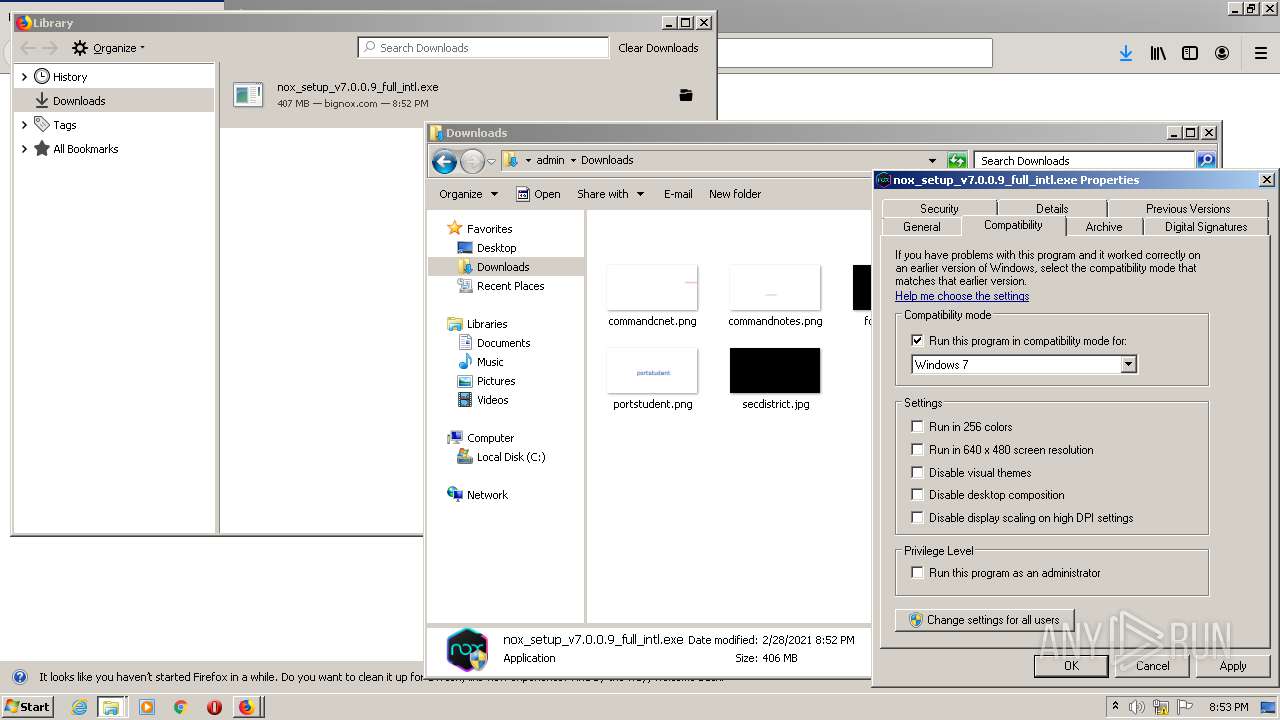Select Local Disk (C:) in navigation pane
Image resolution: width=1280 pixels, height=720 pixels.
pyautogui.click(x=501, y=457)
